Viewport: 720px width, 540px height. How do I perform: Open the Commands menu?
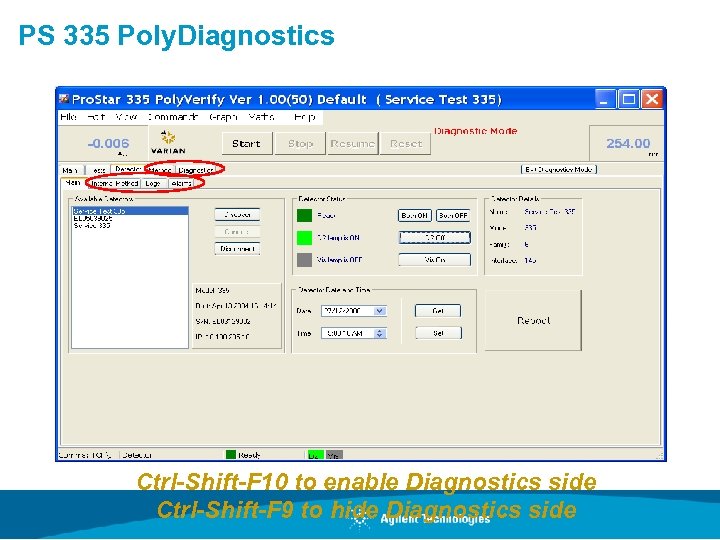[x=173, y=117]
